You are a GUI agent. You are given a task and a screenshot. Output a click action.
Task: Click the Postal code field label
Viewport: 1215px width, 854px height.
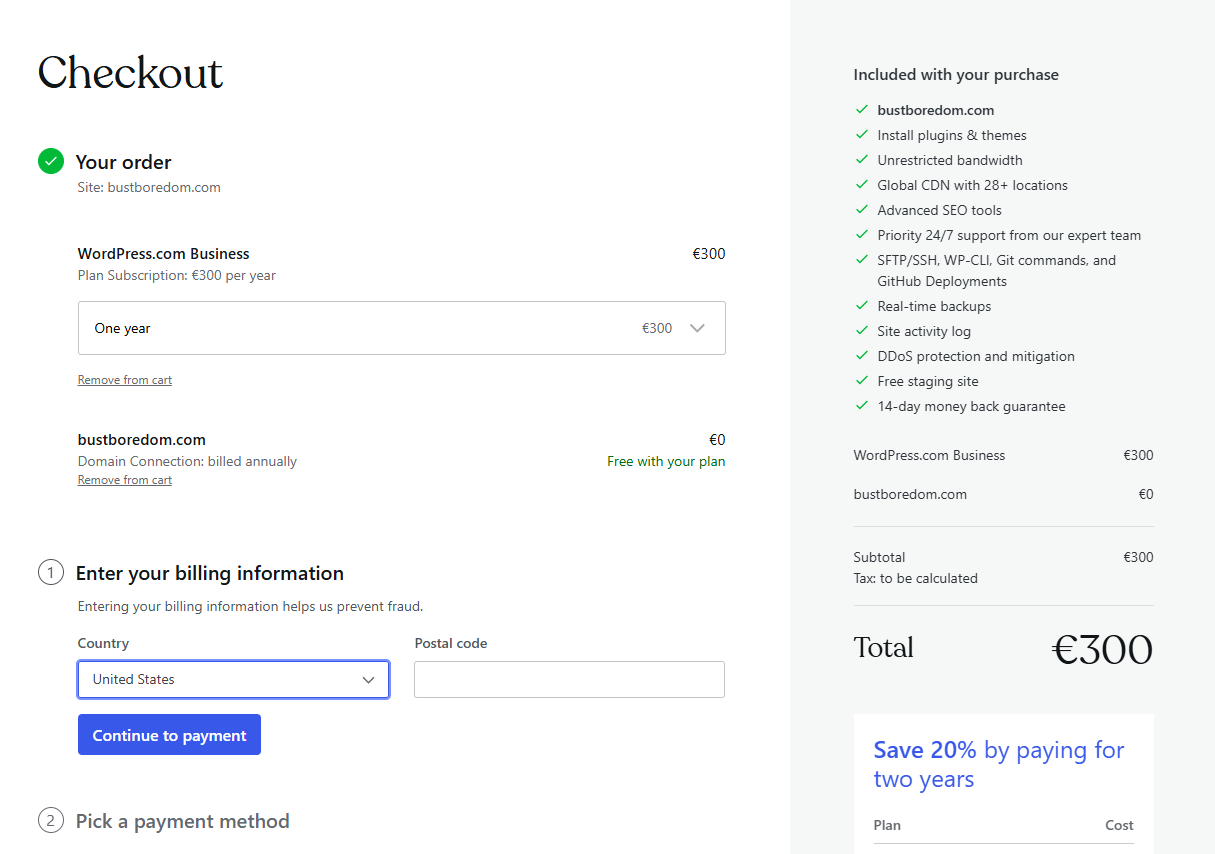click(451, 643)
